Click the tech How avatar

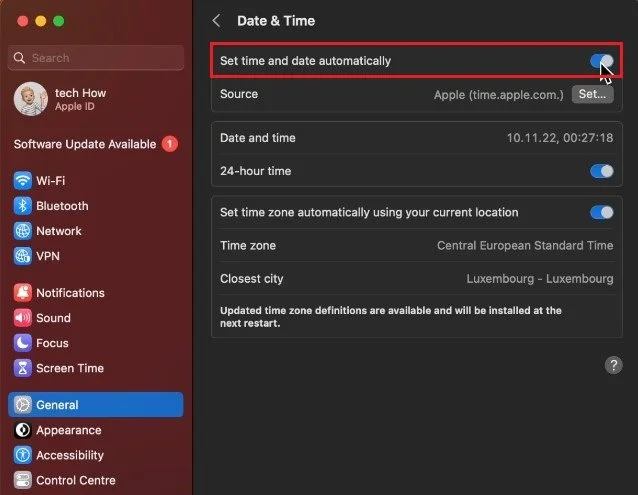[x=31, y=99]
